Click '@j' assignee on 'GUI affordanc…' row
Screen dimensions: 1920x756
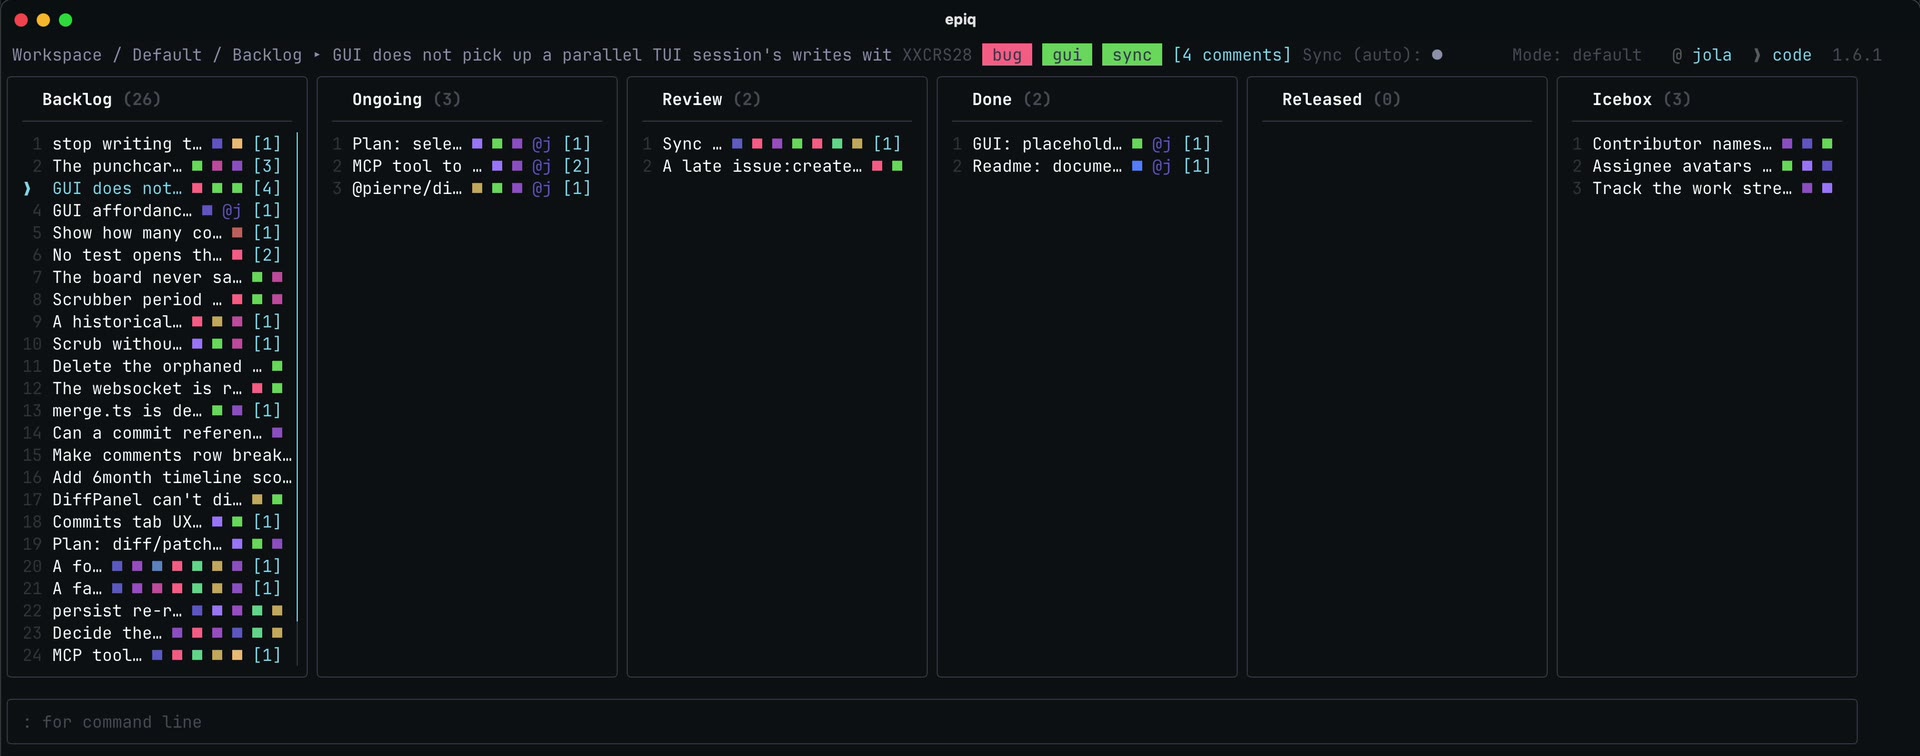click(232, 210)
